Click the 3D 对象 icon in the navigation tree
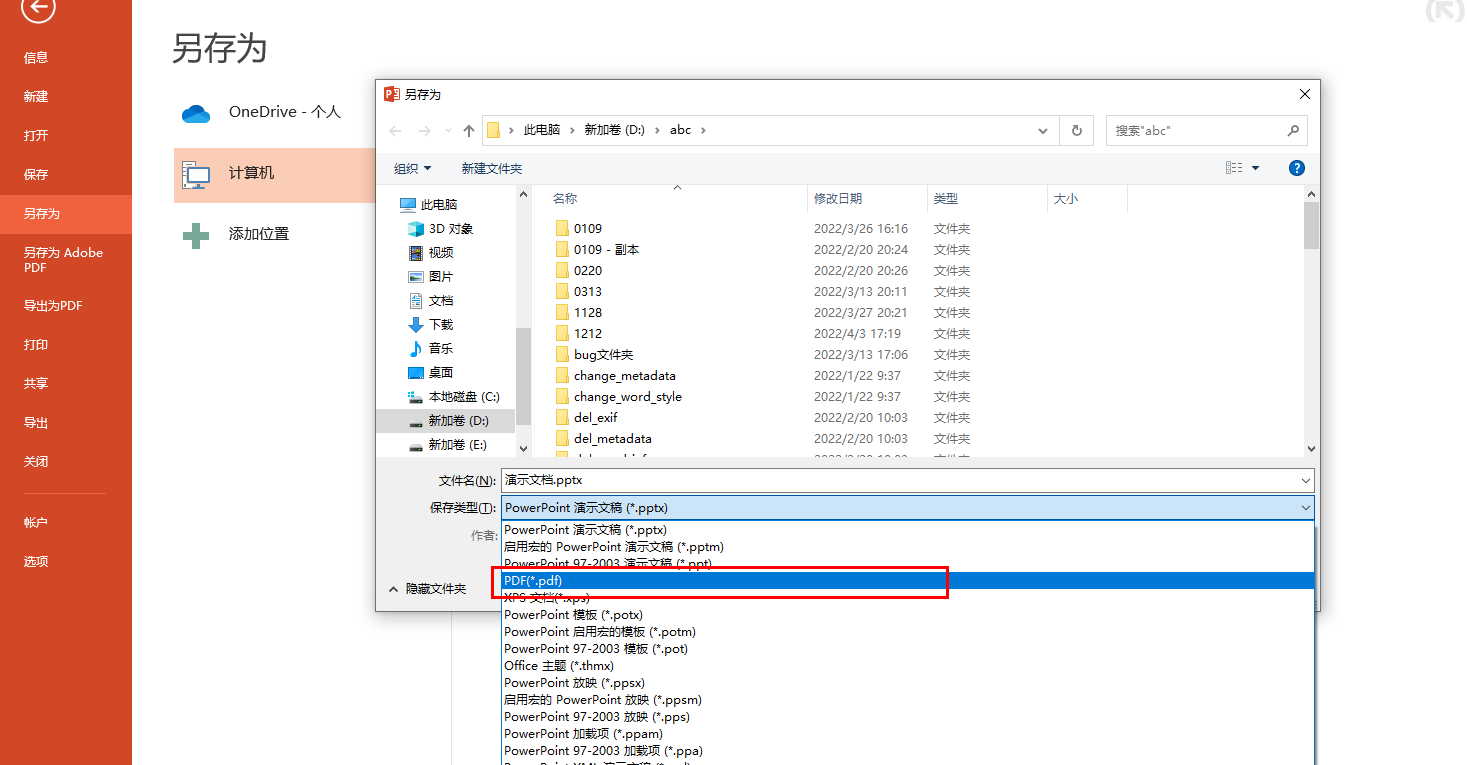The image size is (1467, 765). coord(416,229)
